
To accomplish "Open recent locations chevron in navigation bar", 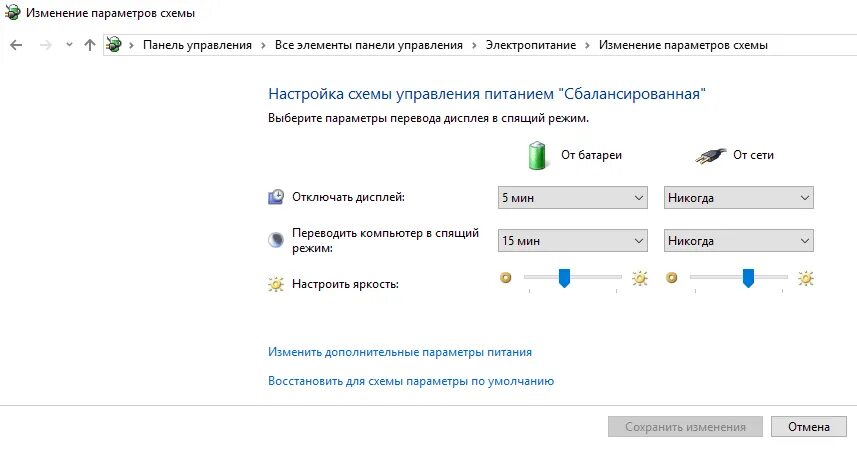I will pos(69,45).
